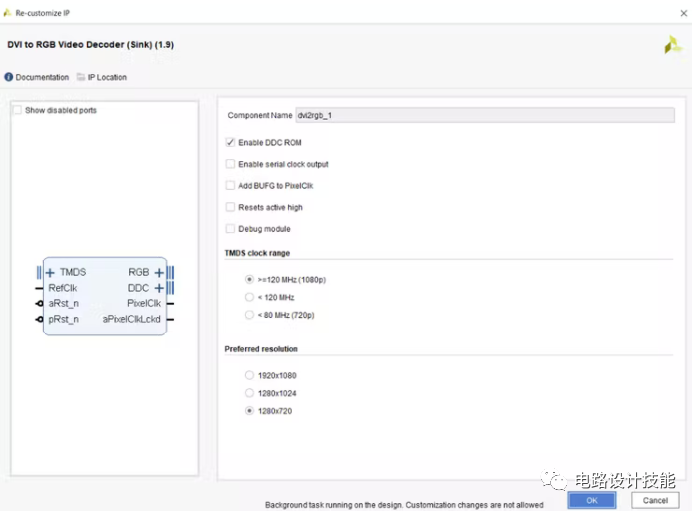Select < 80 MHz (720p) clock range
698x511 pixels.
[x=249, y=315]
